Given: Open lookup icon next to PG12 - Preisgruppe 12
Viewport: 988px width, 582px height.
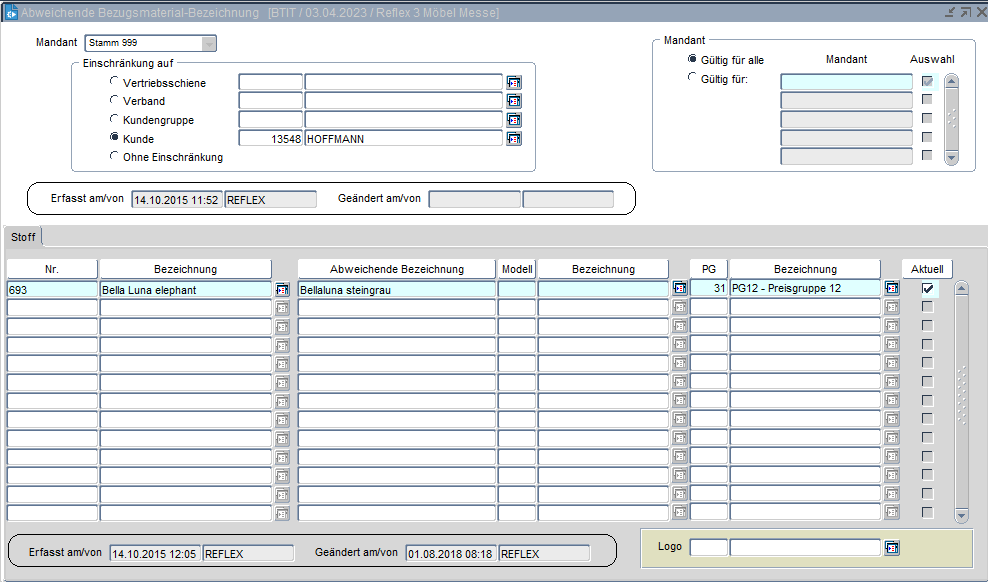Looking at the screenshot, I should tap(892, 289).
